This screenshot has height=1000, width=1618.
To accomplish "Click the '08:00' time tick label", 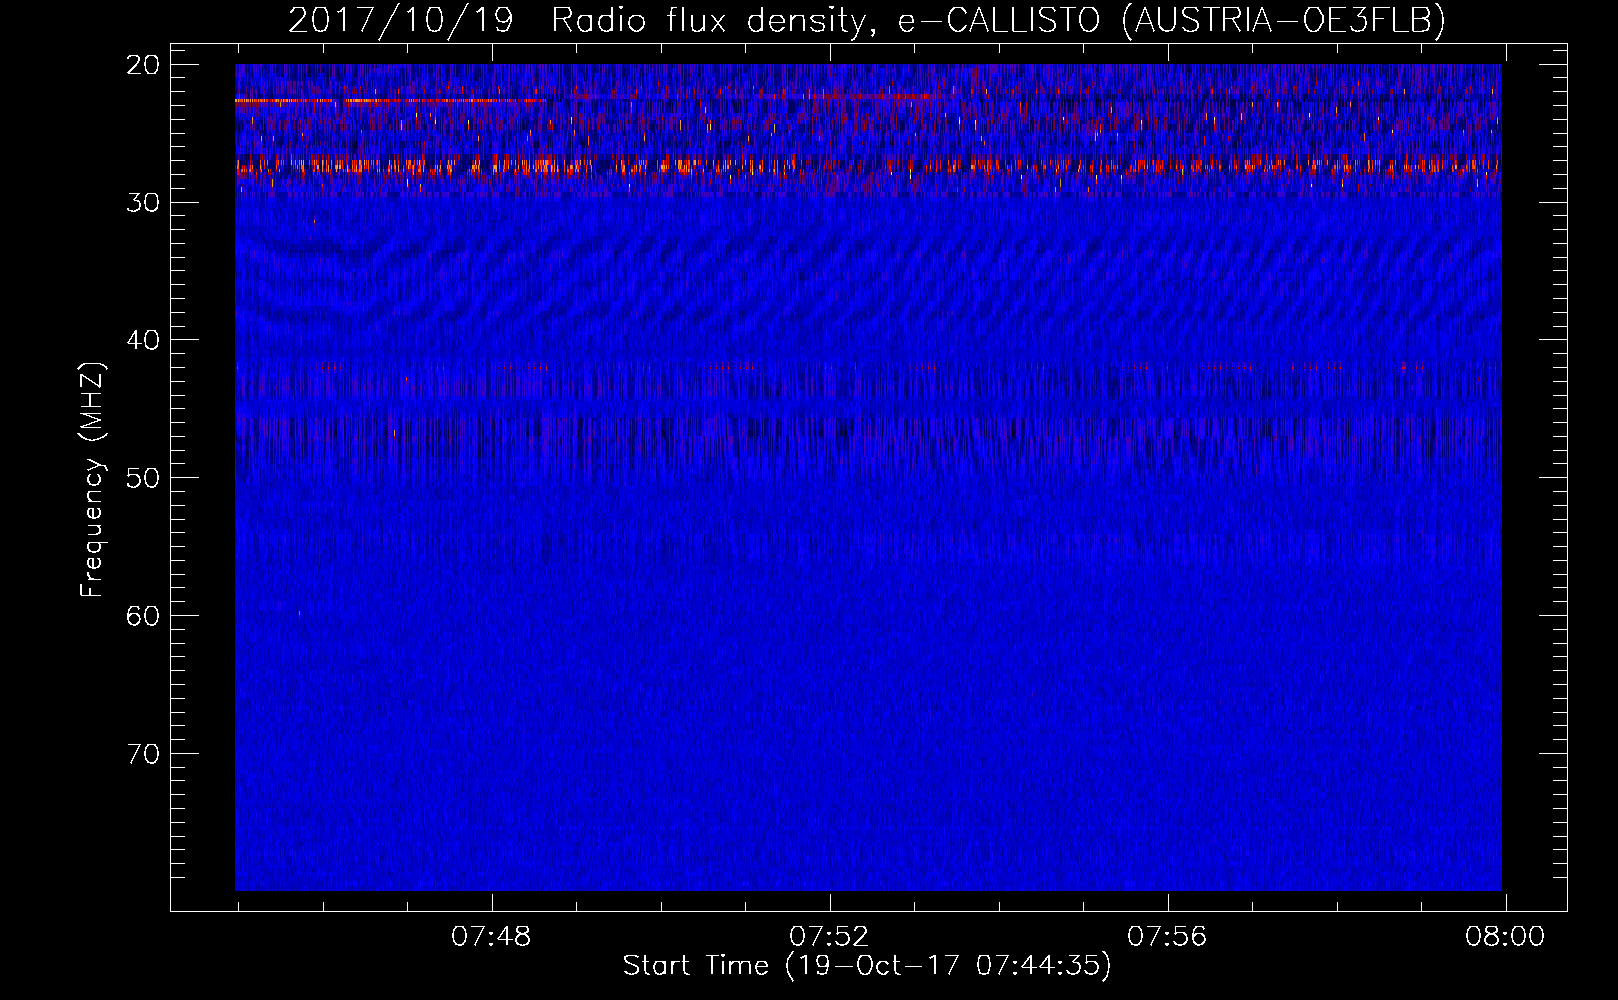I will (1505, 937).
